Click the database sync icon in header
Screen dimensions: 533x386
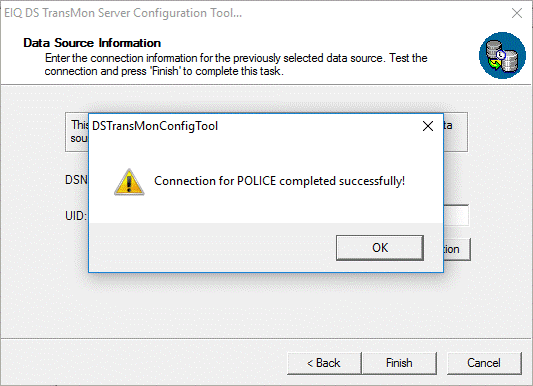502,55
